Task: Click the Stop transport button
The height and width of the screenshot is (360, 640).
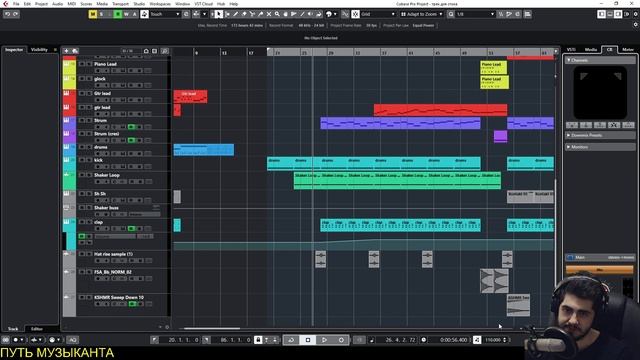Action: [x=308, y=340]
